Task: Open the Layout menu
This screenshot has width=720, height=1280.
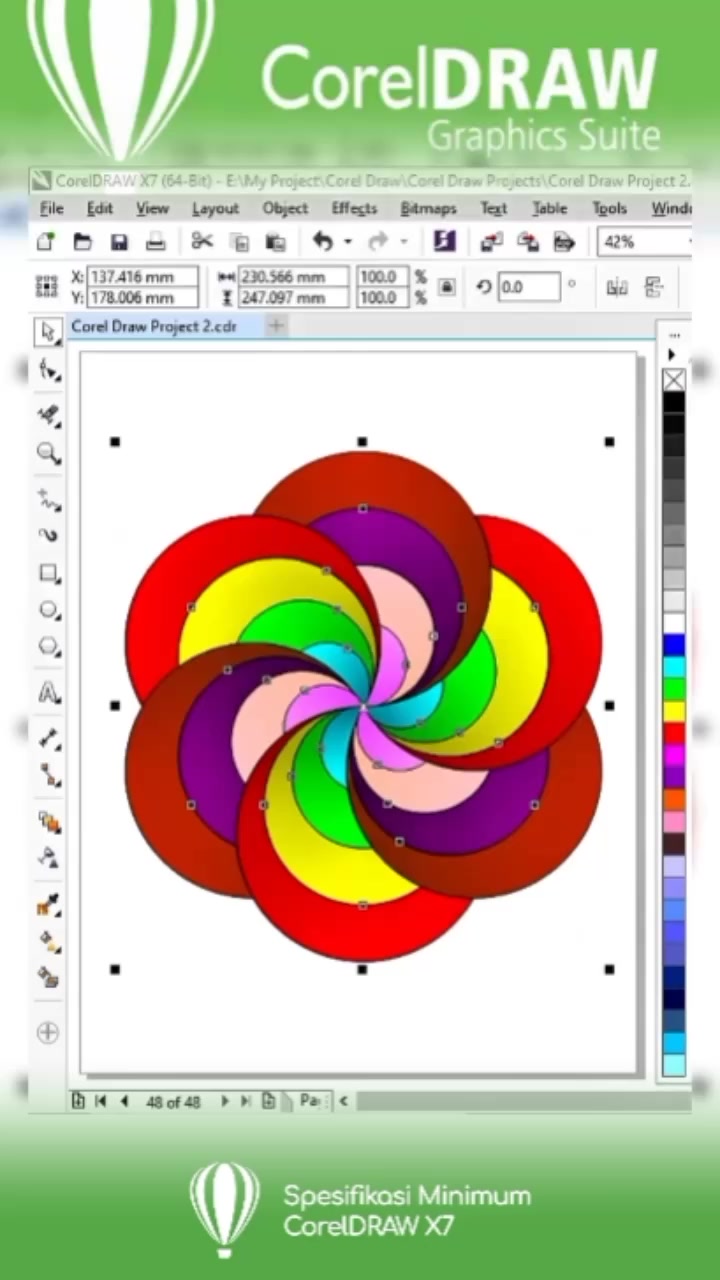Action: [215, 208]
